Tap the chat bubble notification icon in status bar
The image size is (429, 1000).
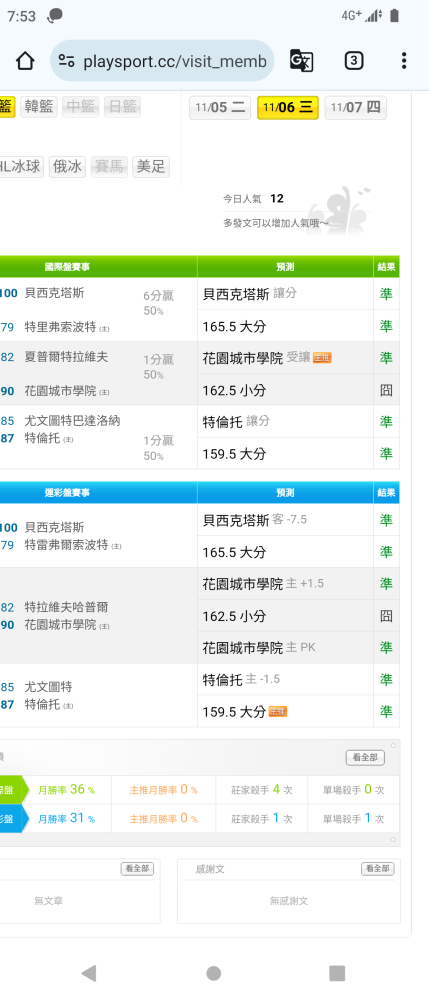click(55, 16)
